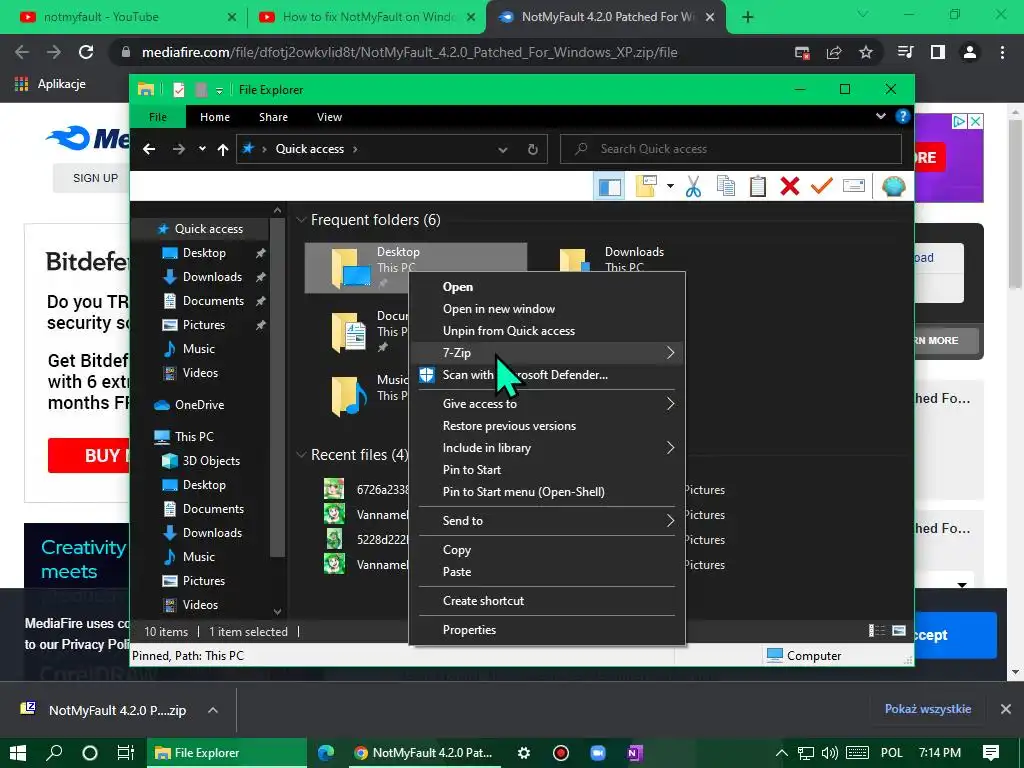The height and width of the screenshot is (768, 1024).
Task: Click the Copy toolbar icon
Action: click(x=726, y=186)
